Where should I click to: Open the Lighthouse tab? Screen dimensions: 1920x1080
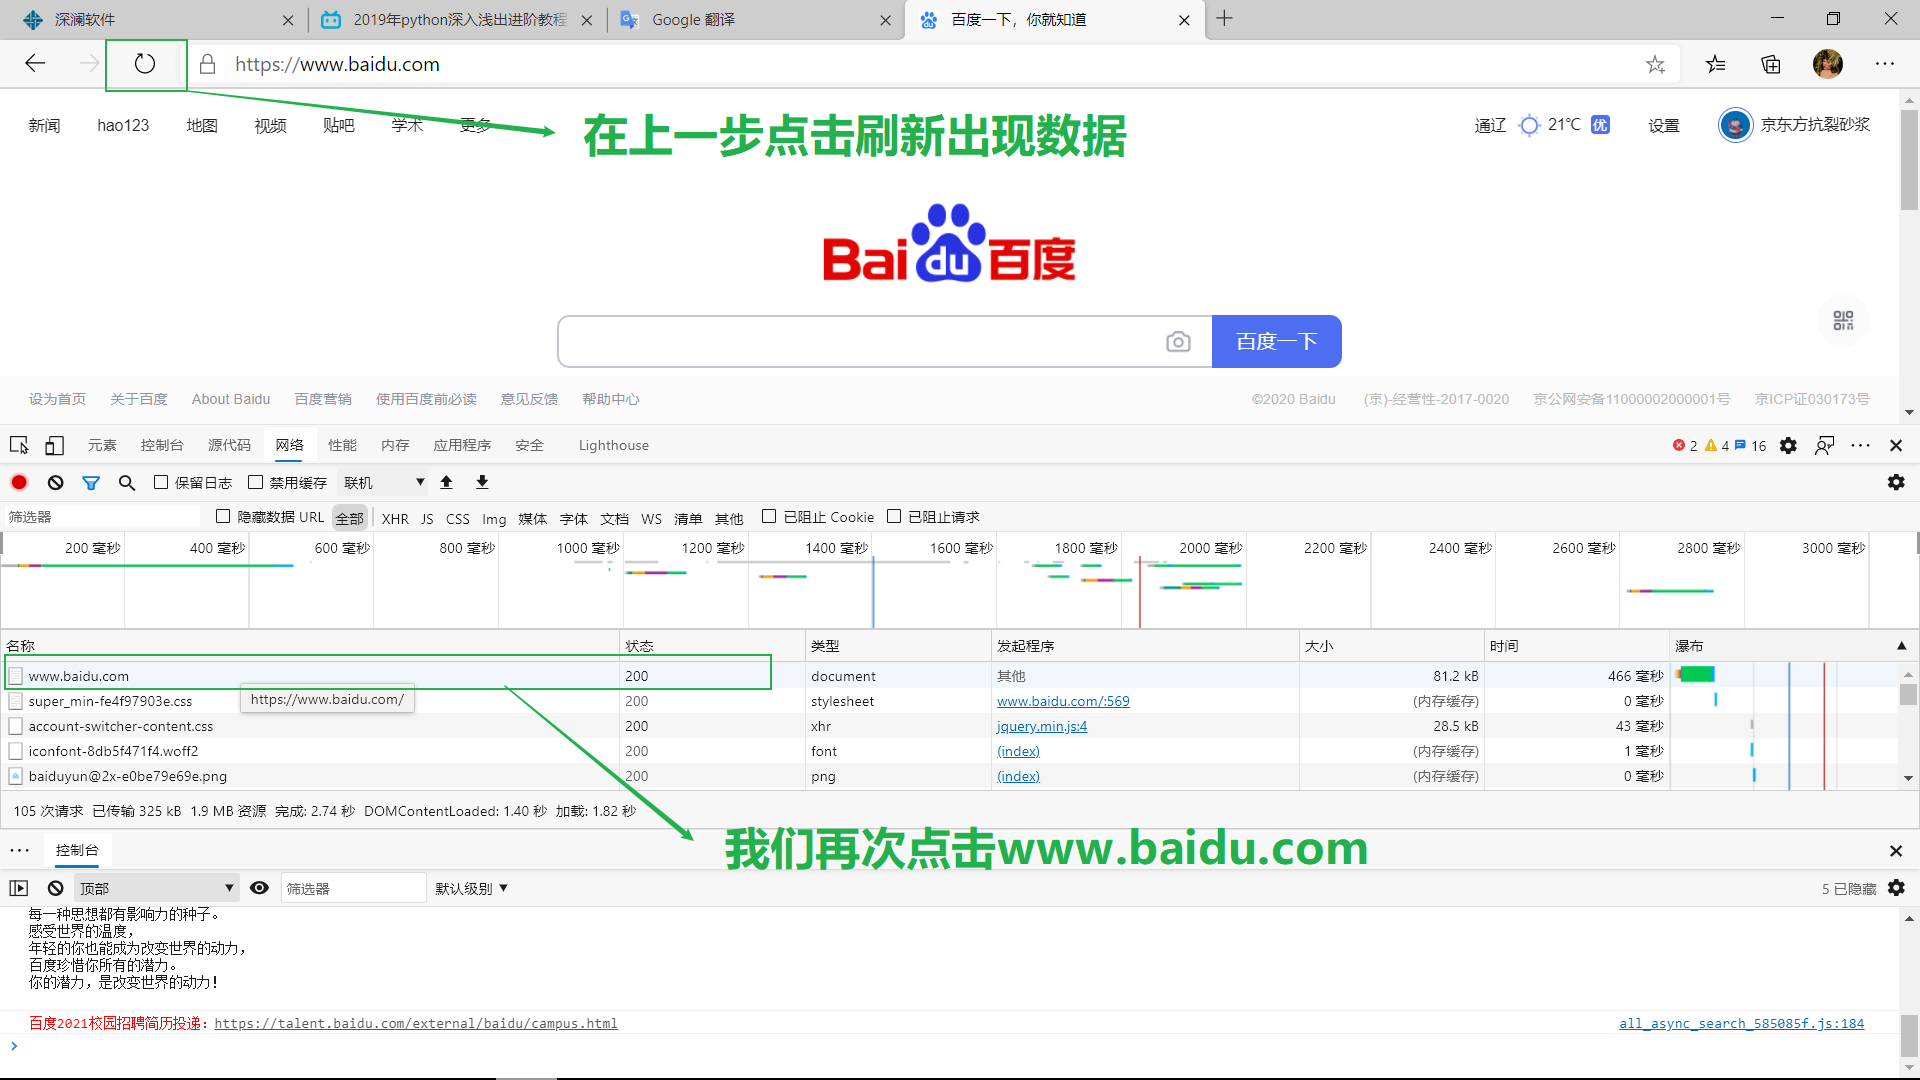[x=613, y=446]
